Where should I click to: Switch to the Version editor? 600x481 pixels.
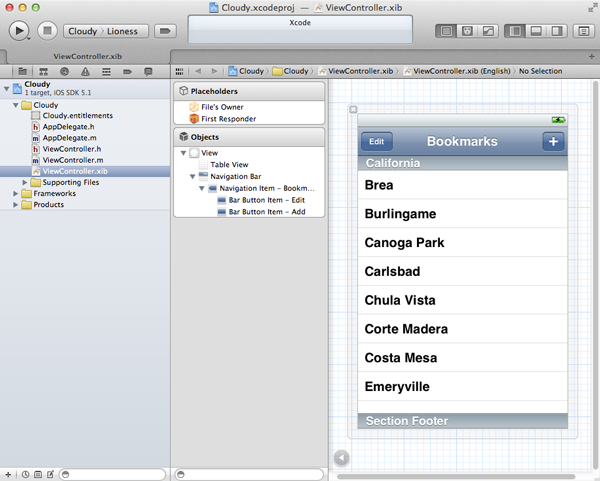488,31
